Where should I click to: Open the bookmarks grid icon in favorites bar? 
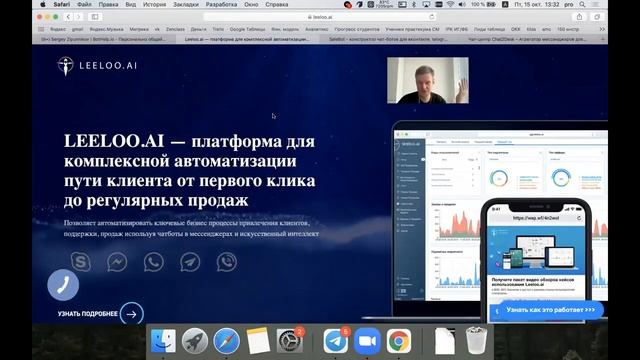pyautogui.click(x=41, y=29)
